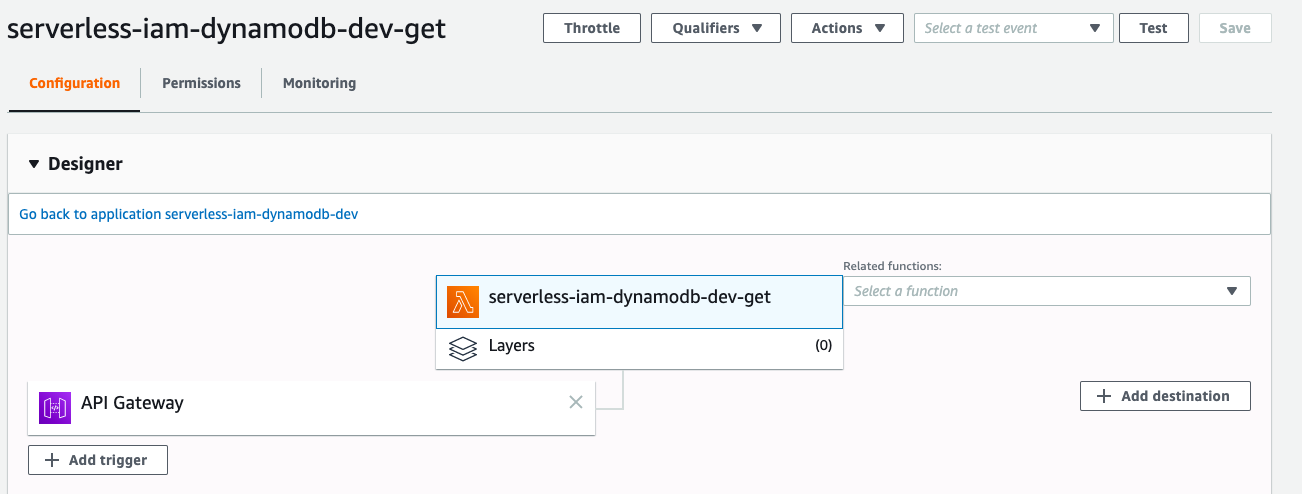Click the Throttle button
This screenshot has height=494, width=1302.
tap(592, 28)
